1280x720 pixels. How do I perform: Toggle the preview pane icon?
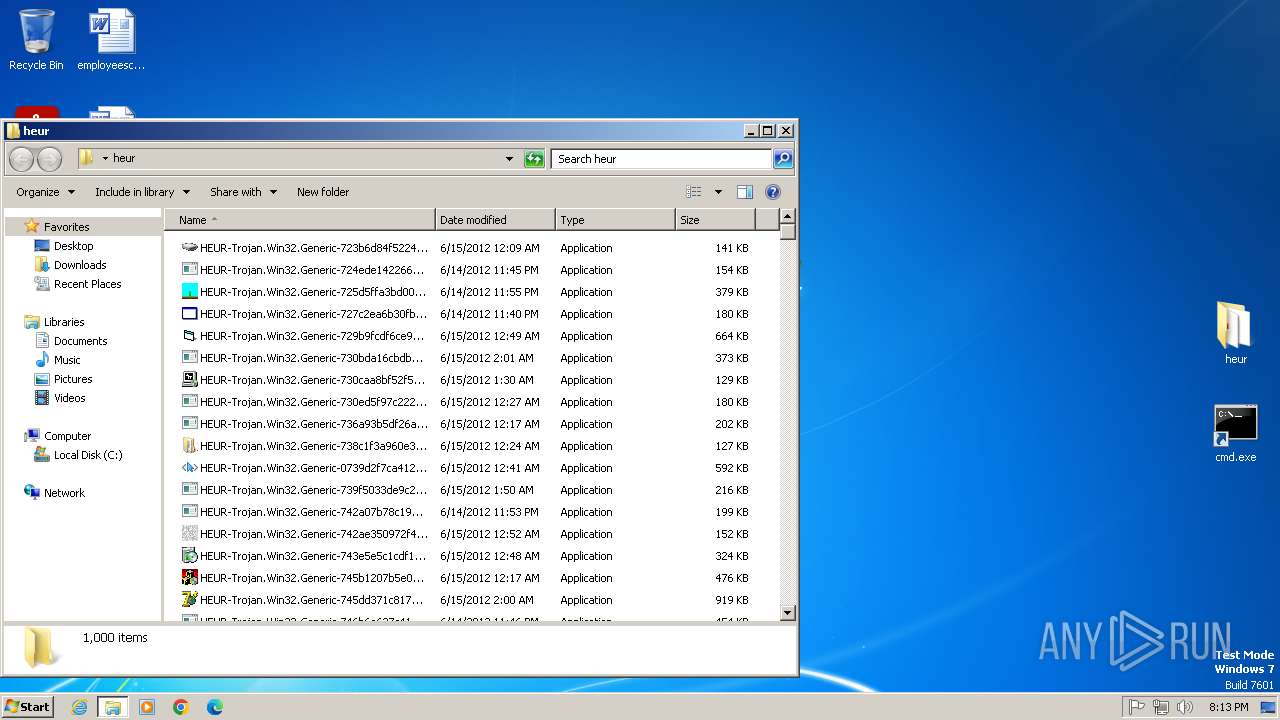[x=744, y=192]
